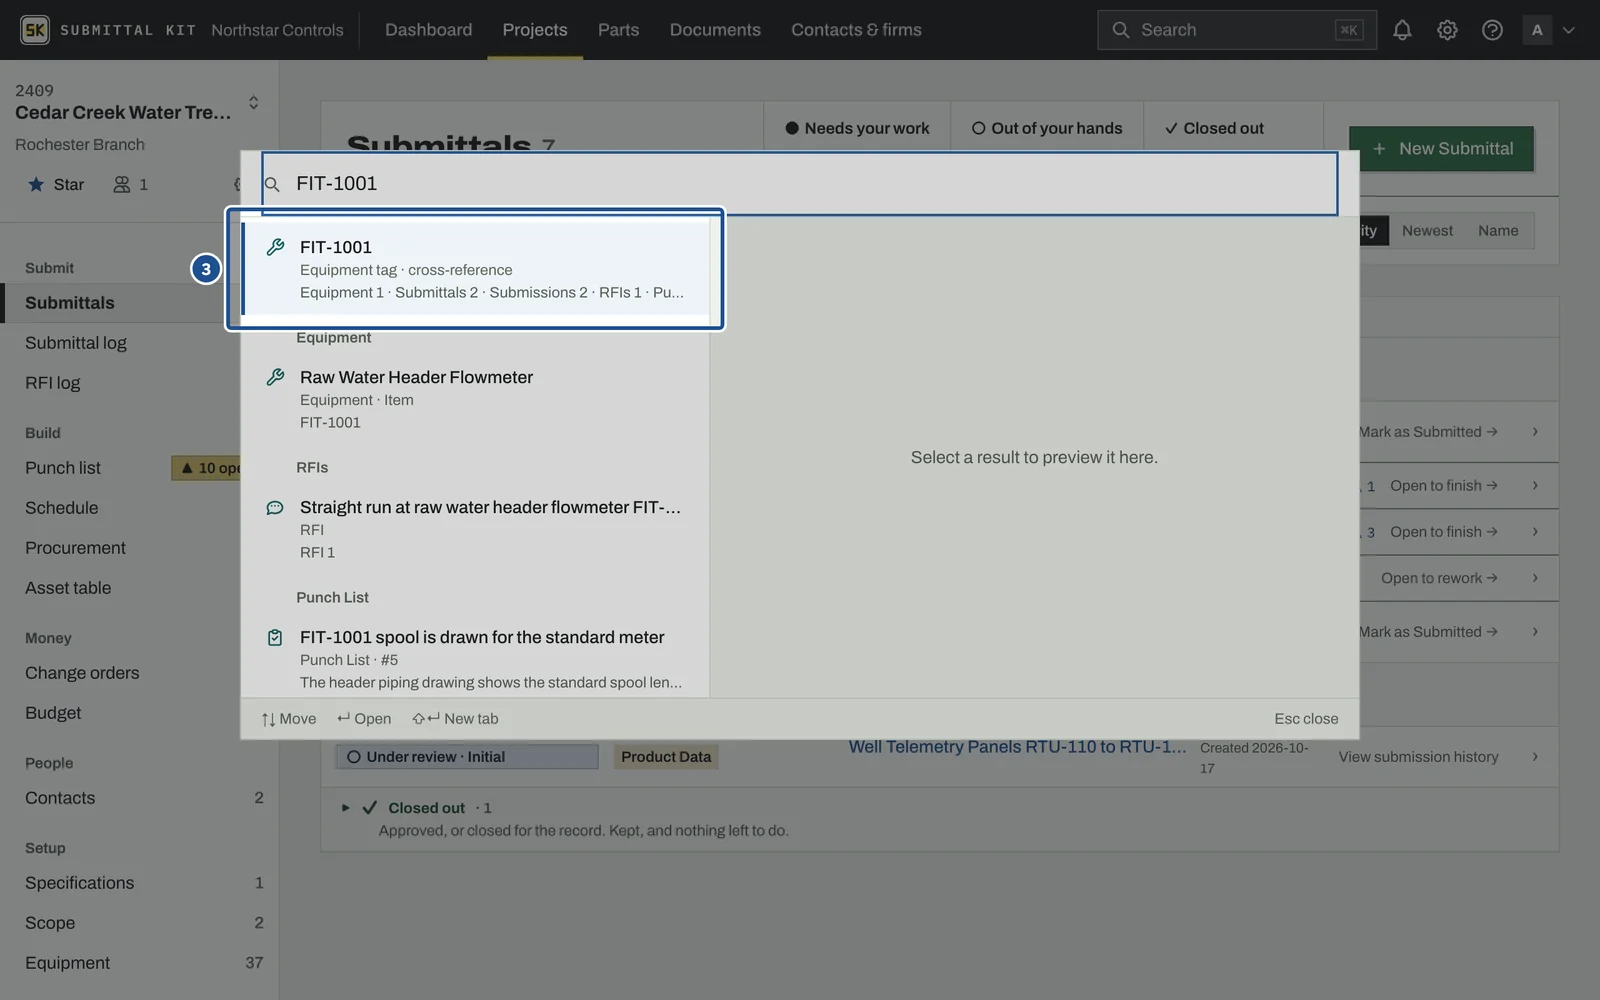Expand the Closed out group triangle
Viewport: 1600px width, 1000px height.
tap(346, 808)
